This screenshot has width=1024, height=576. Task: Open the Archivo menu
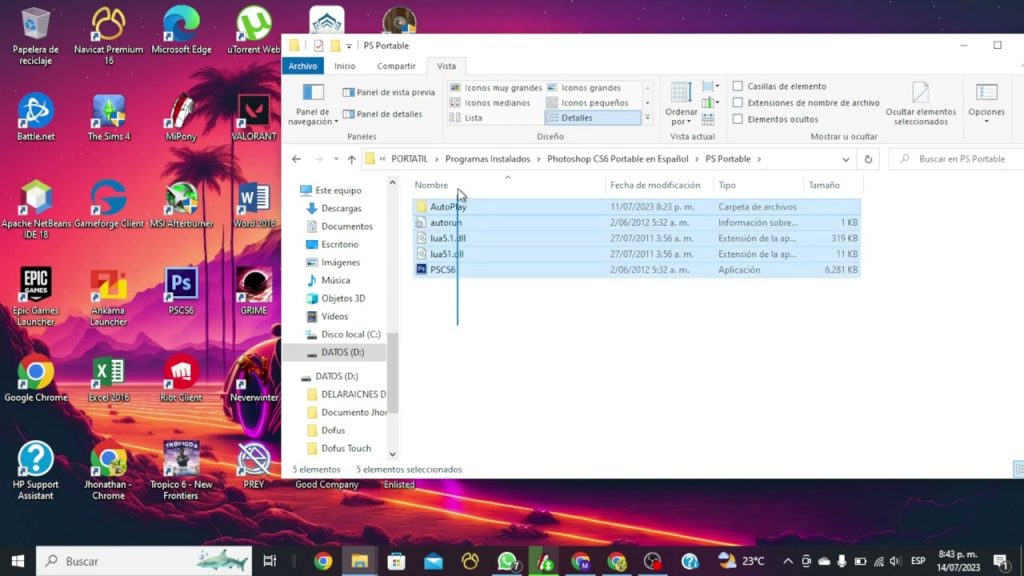point(302,66)
